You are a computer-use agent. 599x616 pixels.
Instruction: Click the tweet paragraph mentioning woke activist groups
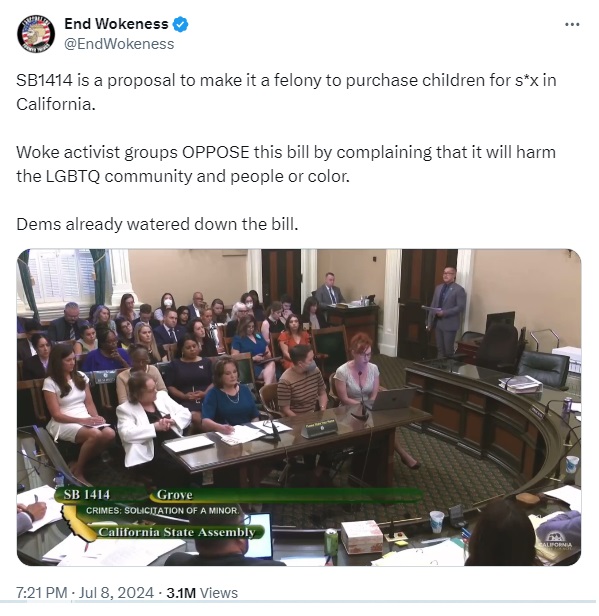(286, 164)
